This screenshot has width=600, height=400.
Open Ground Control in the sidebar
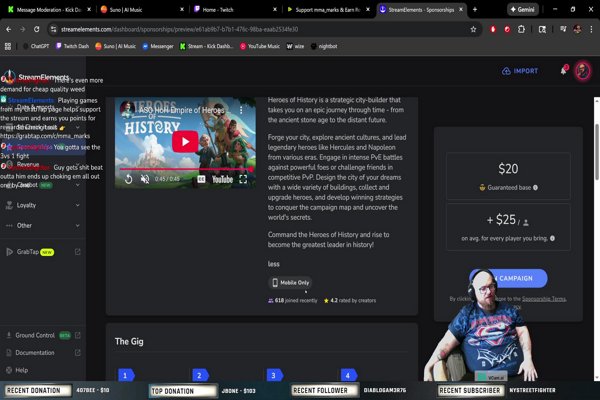click(35, 335)
